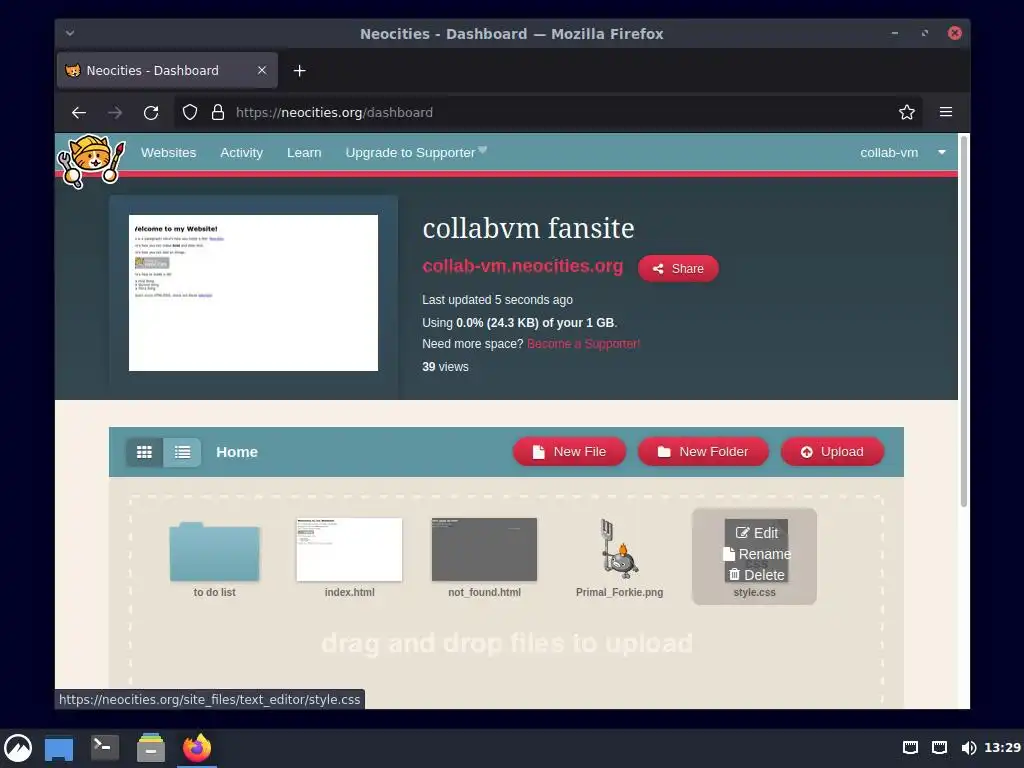Switch to list view of files
1024x768 pixels.
point(182,452)
